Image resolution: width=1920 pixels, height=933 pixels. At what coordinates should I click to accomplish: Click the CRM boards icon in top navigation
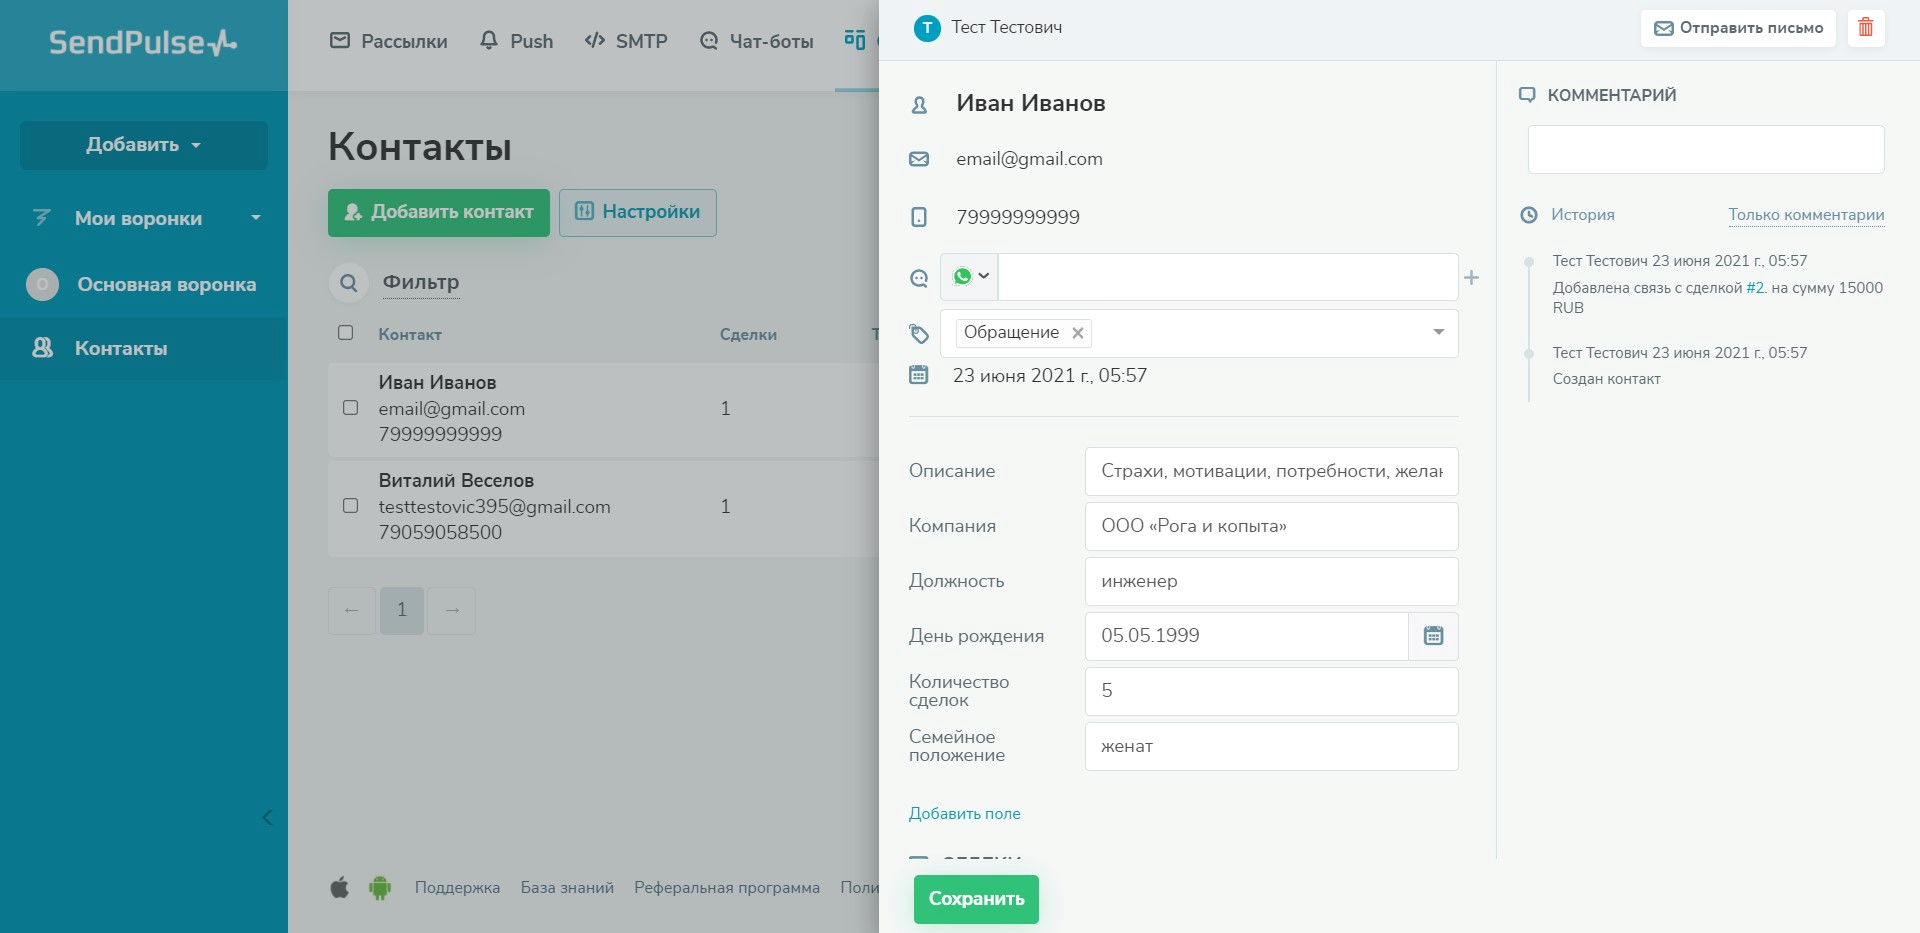(855, 40)
